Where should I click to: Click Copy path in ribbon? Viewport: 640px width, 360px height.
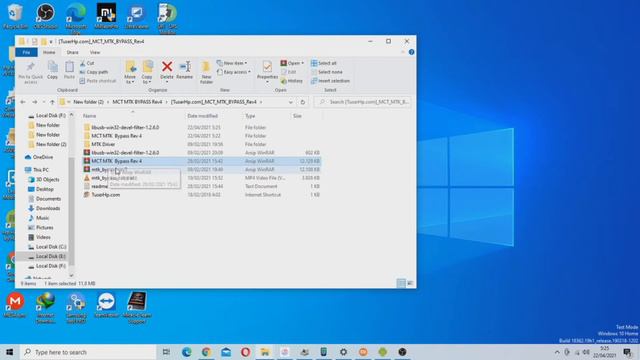point(94,72)
